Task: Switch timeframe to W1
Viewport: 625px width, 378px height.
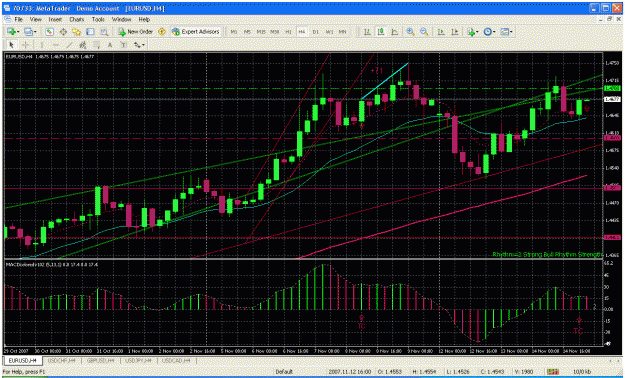Action: 329,32
